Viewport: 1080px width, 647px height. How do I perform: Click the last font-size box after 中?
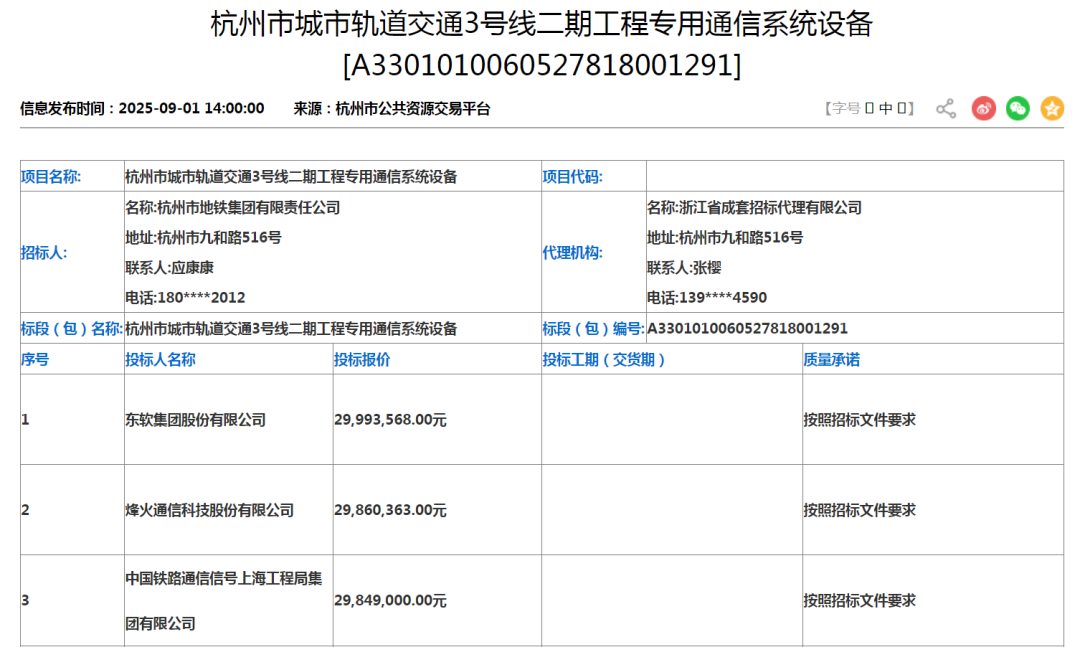(x=902, y=108)
